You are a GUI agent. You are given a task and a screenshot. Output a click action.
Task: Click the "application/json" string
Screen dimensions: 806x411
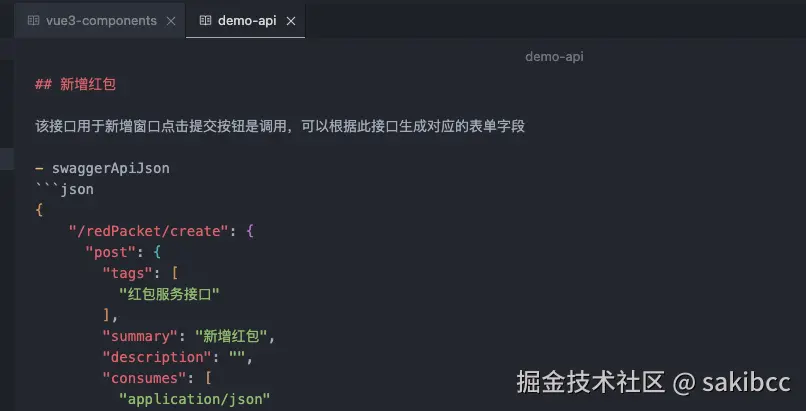point(194,400)
